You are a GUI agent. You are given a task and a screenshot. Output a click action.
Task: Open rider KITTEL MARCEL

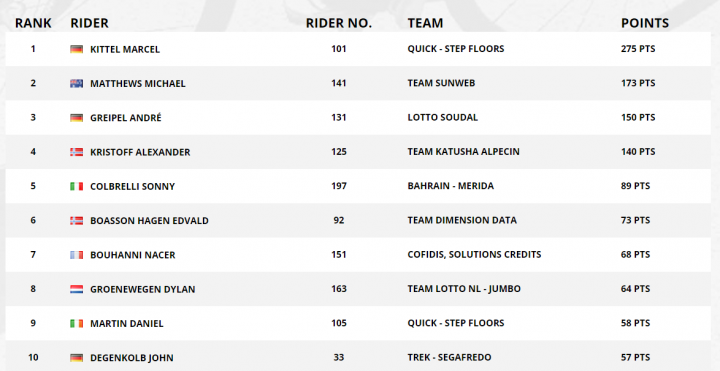(125, 49)
